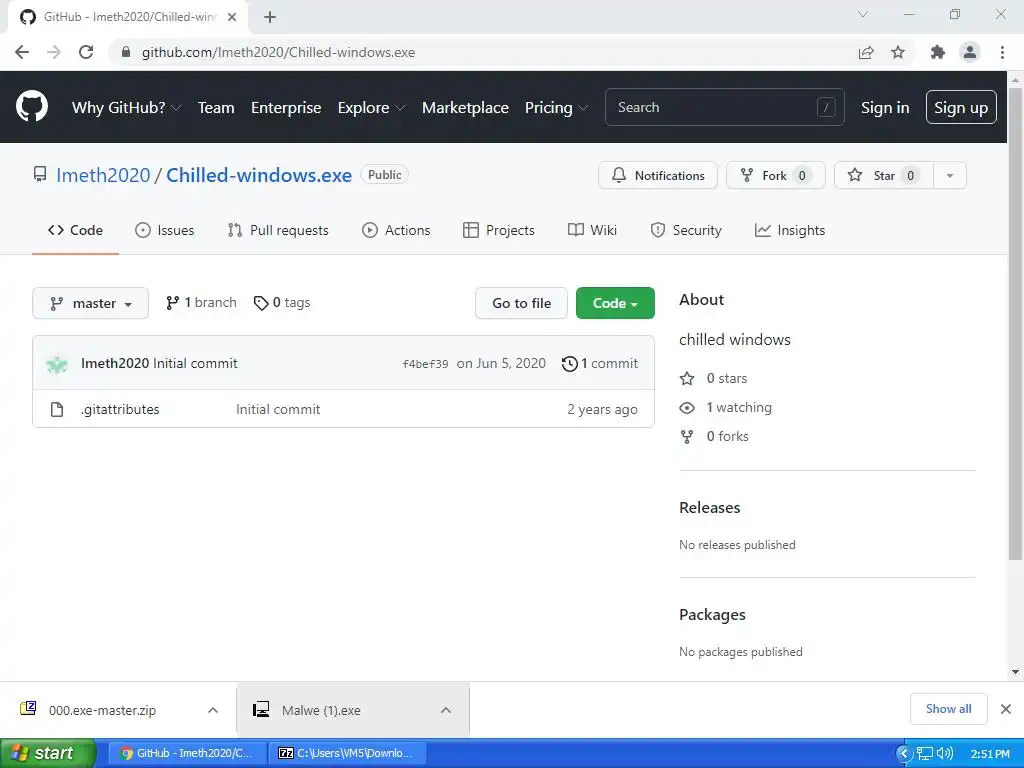Image resolution: width=1024 pixels, height=768 pixels.
Task: Expand options for 000.exe-master.zip download
Action: coord(213,710)
